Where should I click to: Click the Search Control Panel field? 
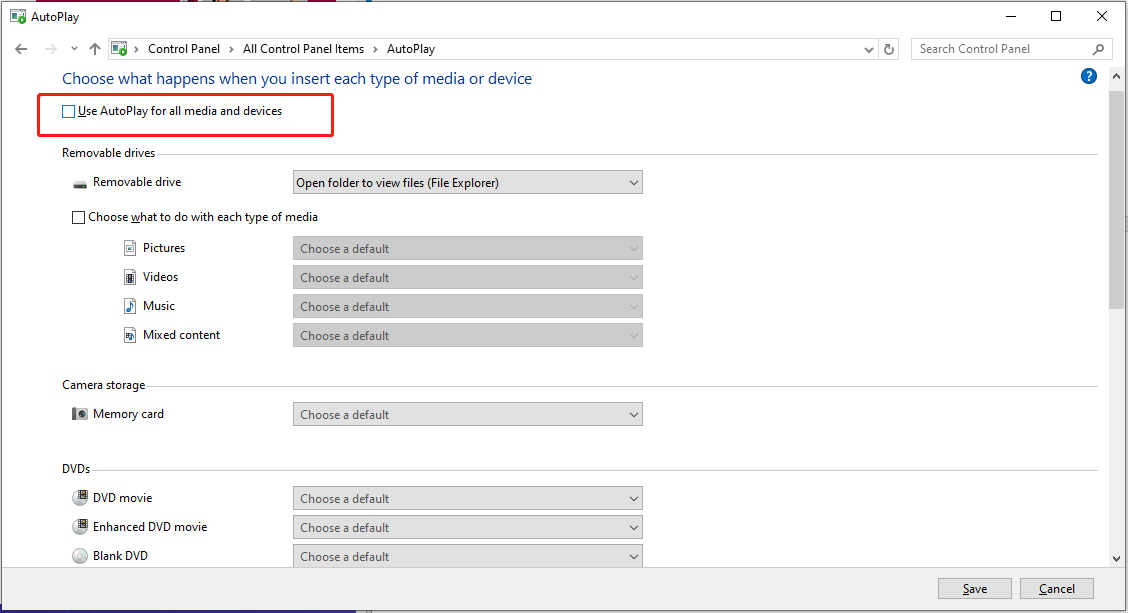tap(1002, 49)
